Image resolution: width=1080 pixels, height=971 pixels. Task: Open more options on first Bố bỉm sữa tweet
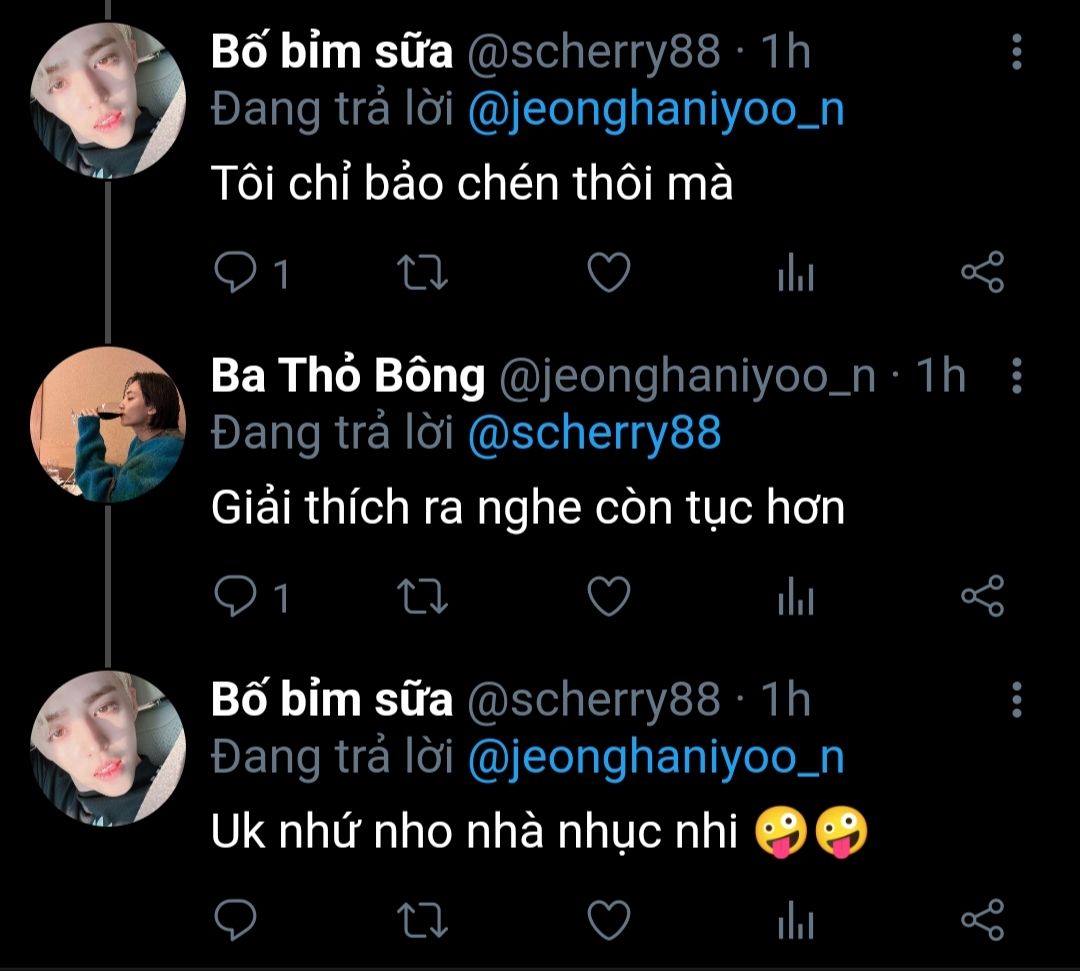click(1016, 51)
